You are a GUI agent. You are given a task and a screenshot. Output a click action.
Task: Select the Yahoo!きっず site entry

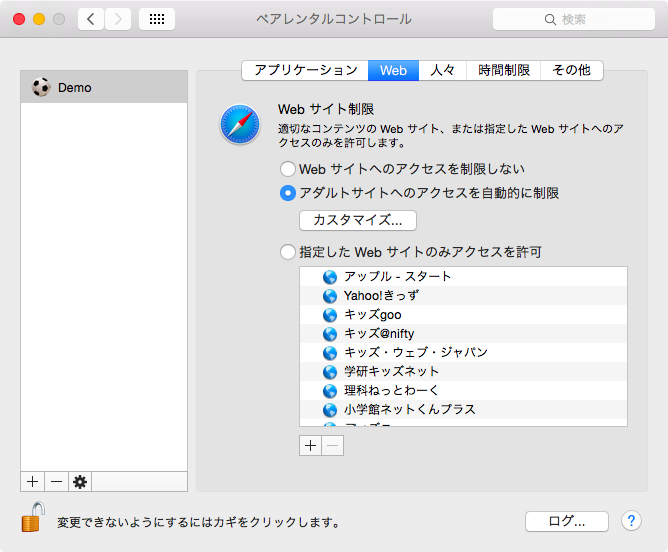click(464, 296)
